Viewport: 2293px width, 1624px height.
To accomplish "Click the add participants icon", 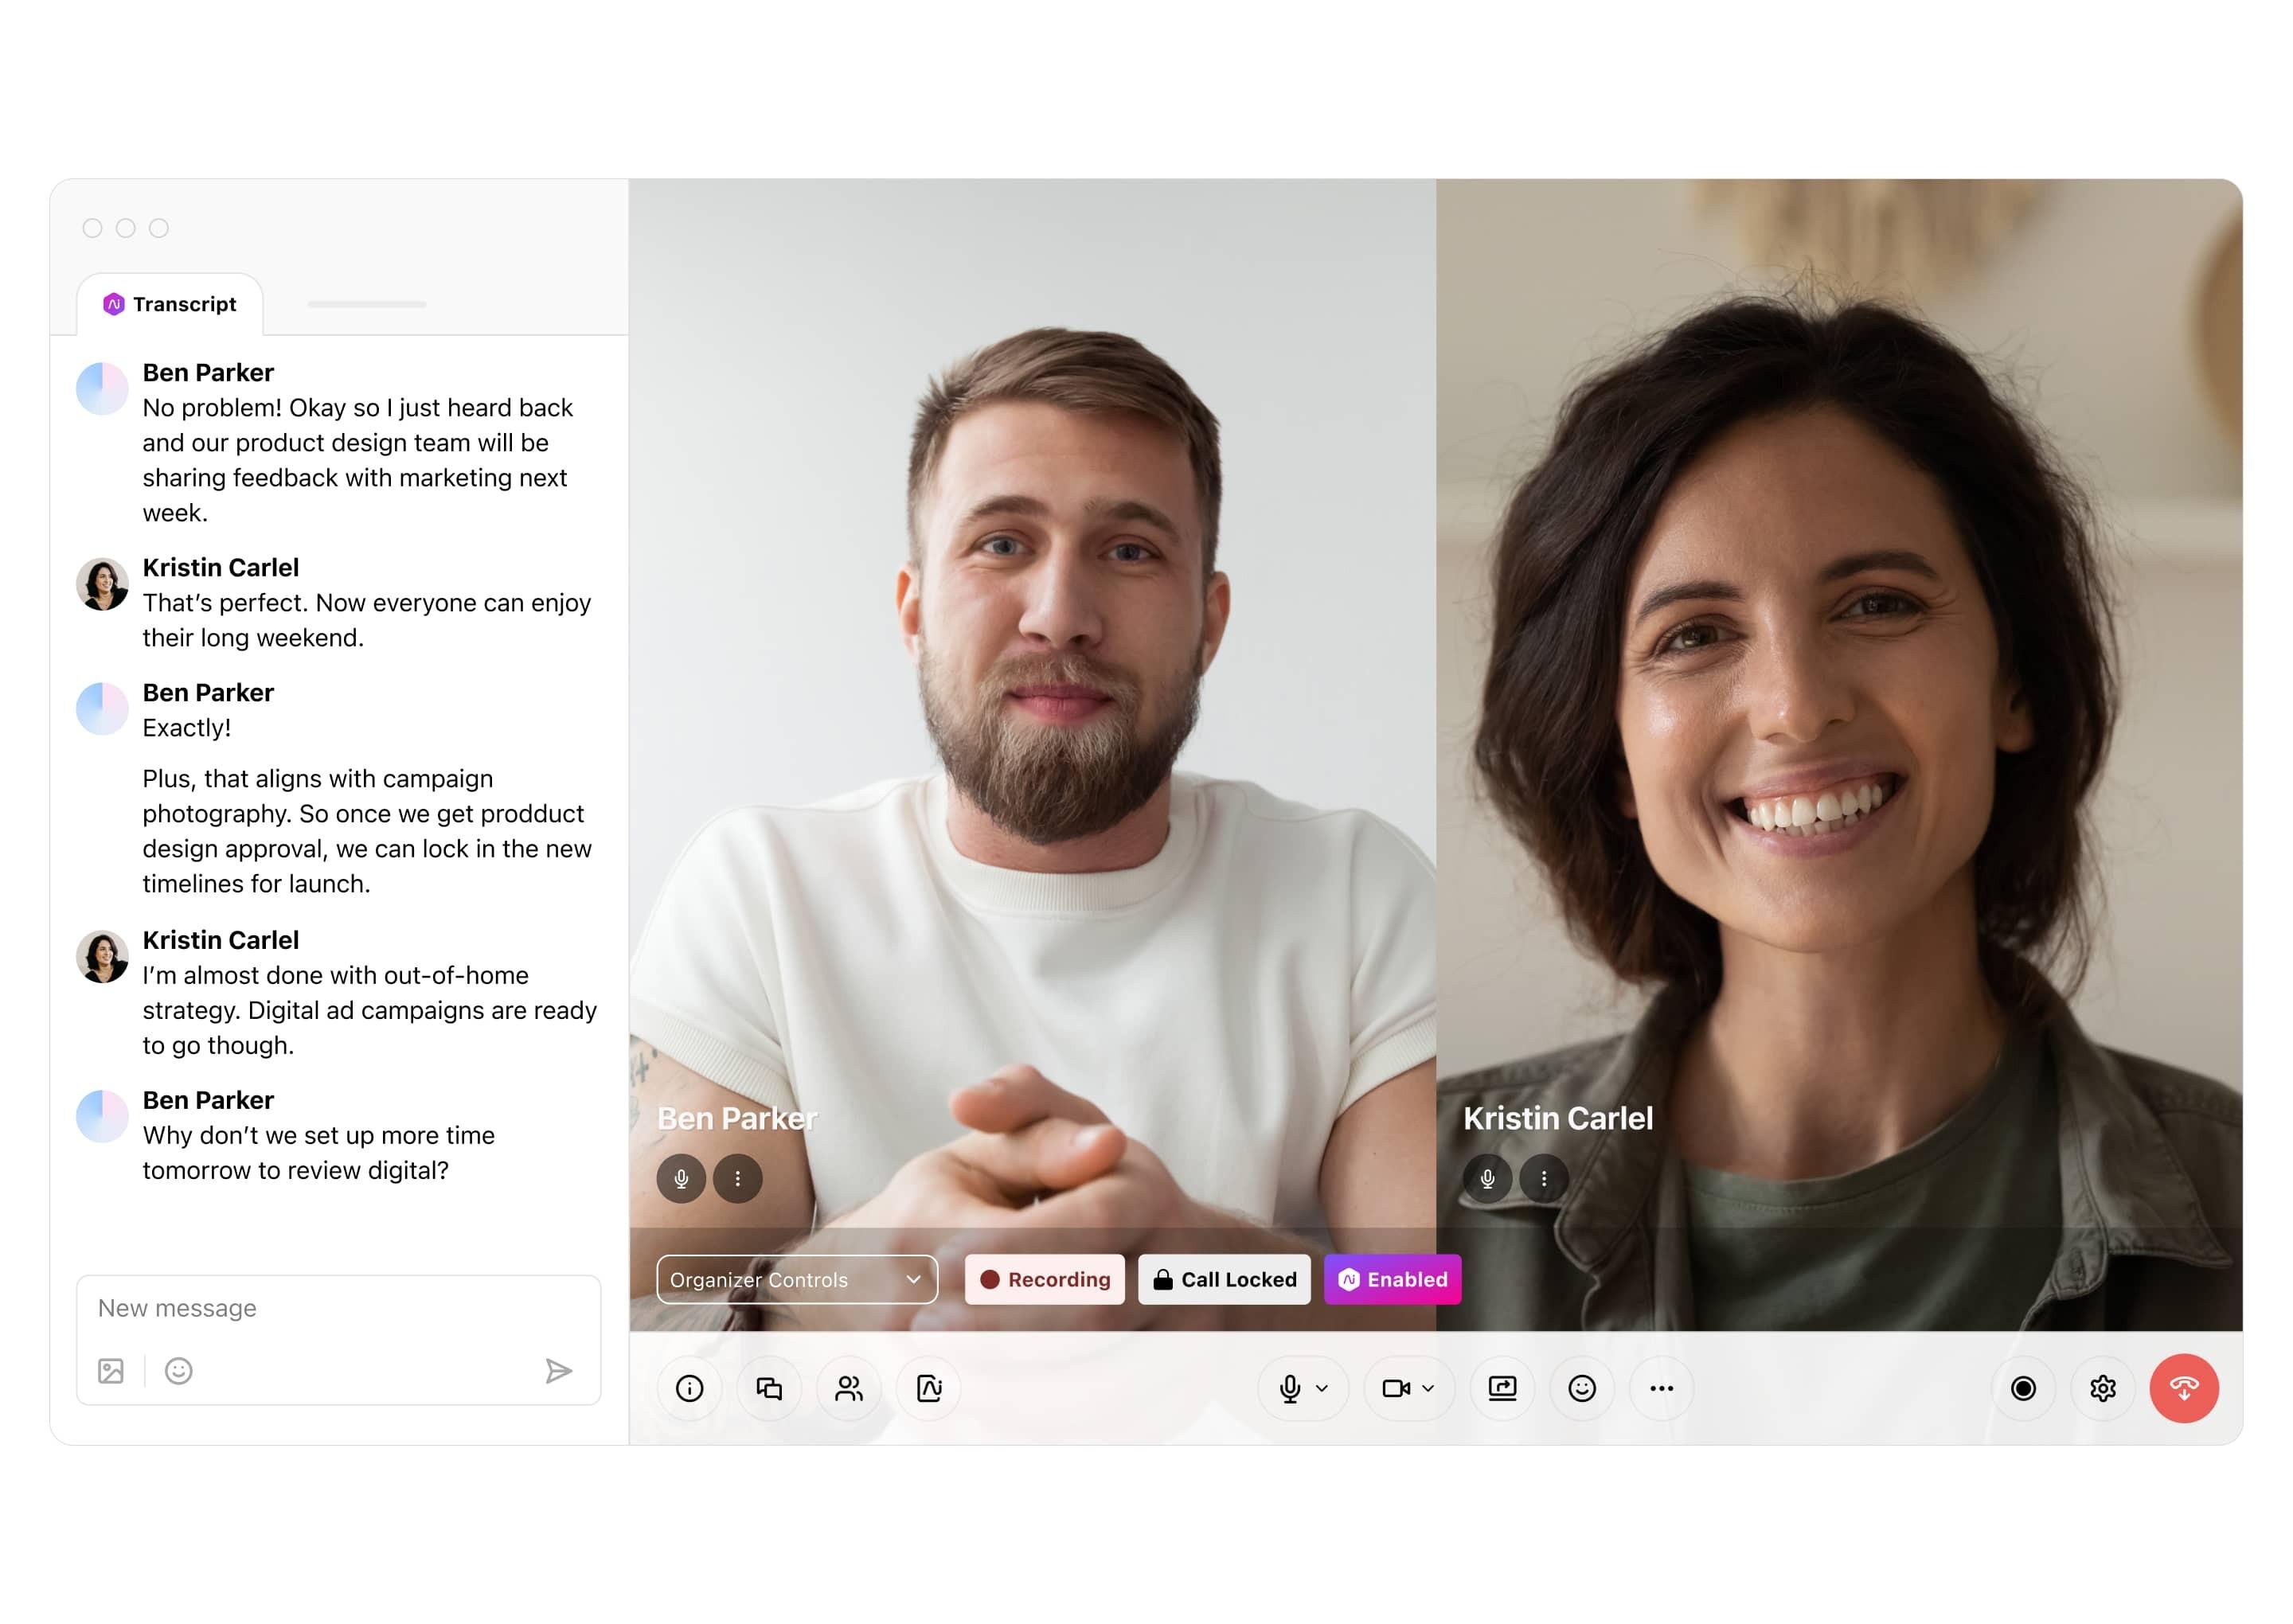I will [x=849, y=1388].
